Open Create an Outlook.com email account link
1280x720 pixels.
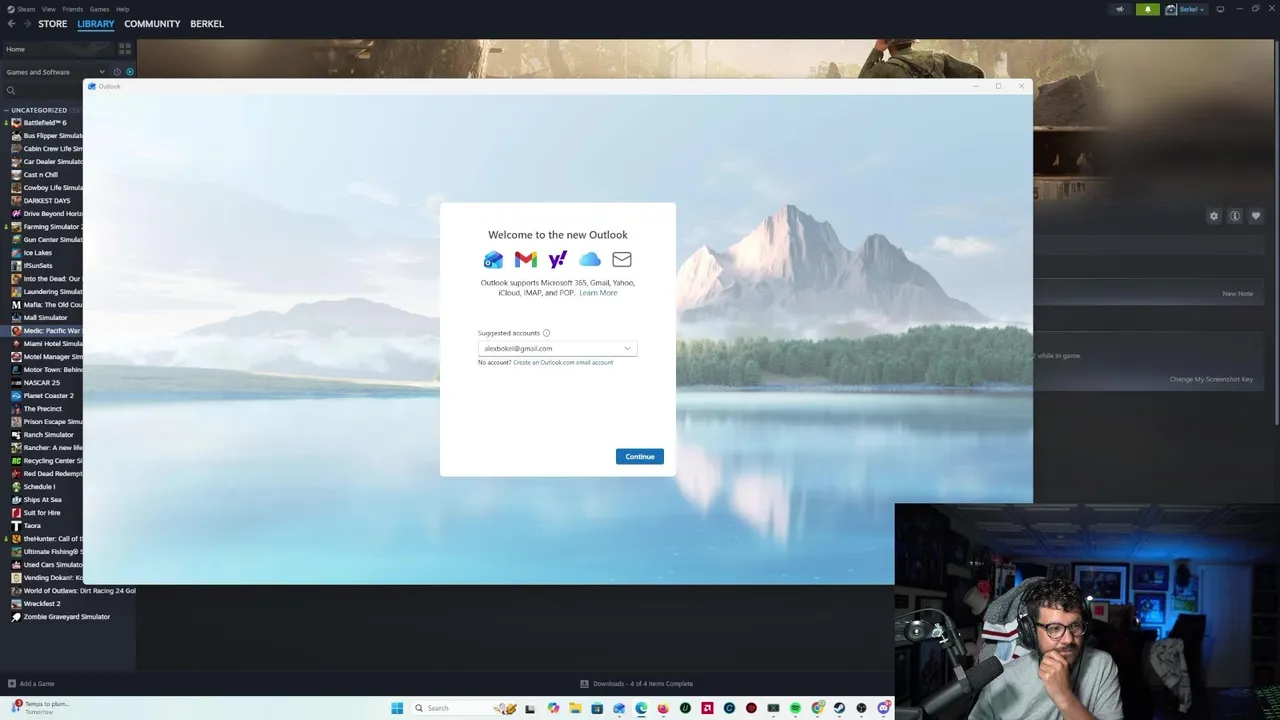[563, 362]
